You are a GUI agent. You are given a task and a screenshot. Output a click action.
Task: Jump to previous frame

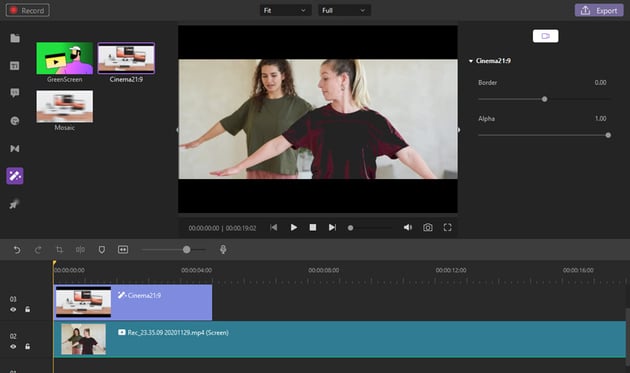pyautogui.click(x=274, y=227)
